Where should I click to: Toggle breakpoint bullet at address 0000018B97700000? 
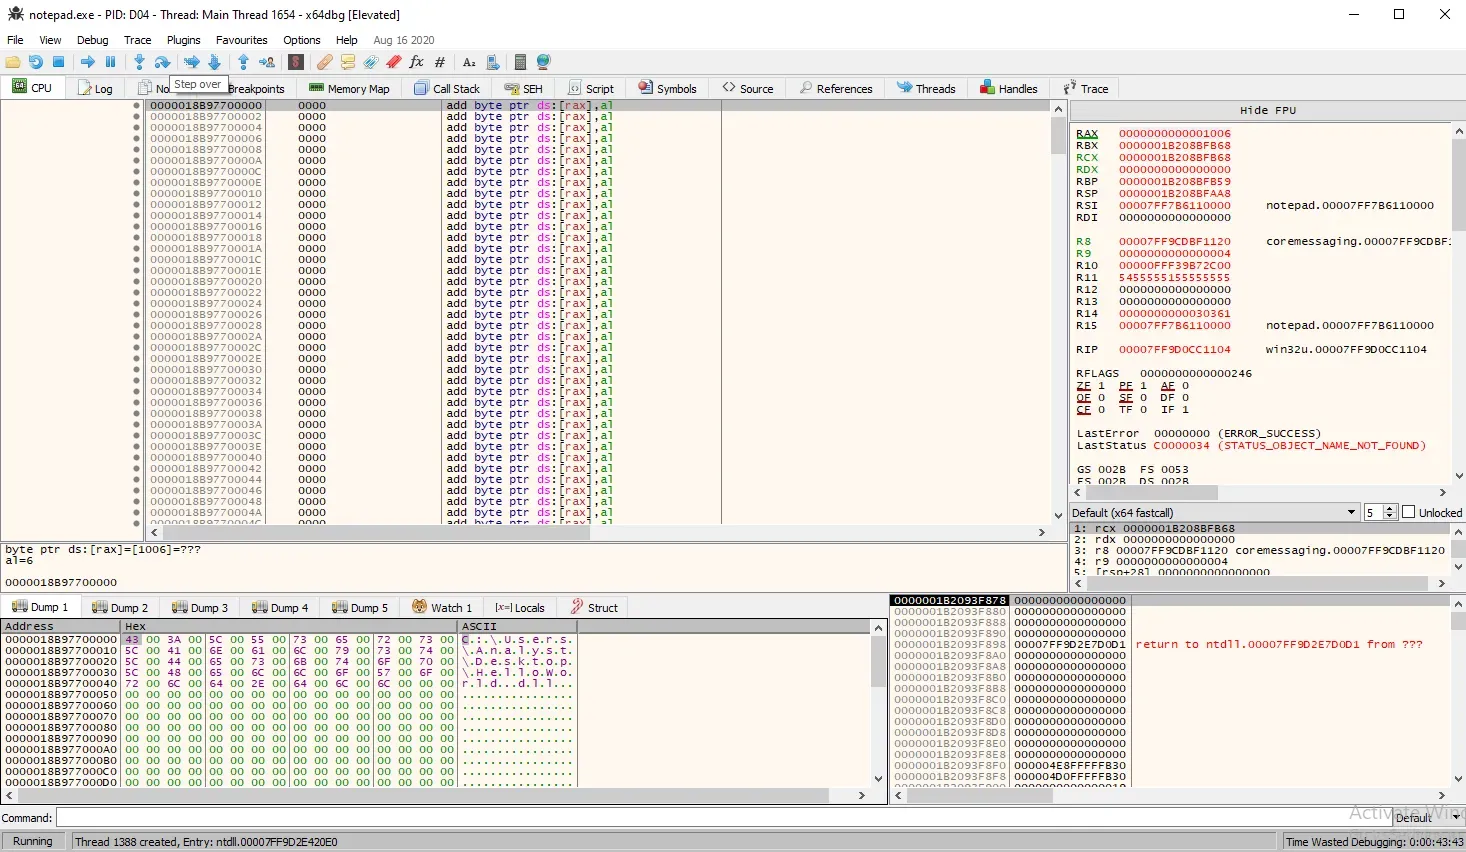[x=137, y=106]
